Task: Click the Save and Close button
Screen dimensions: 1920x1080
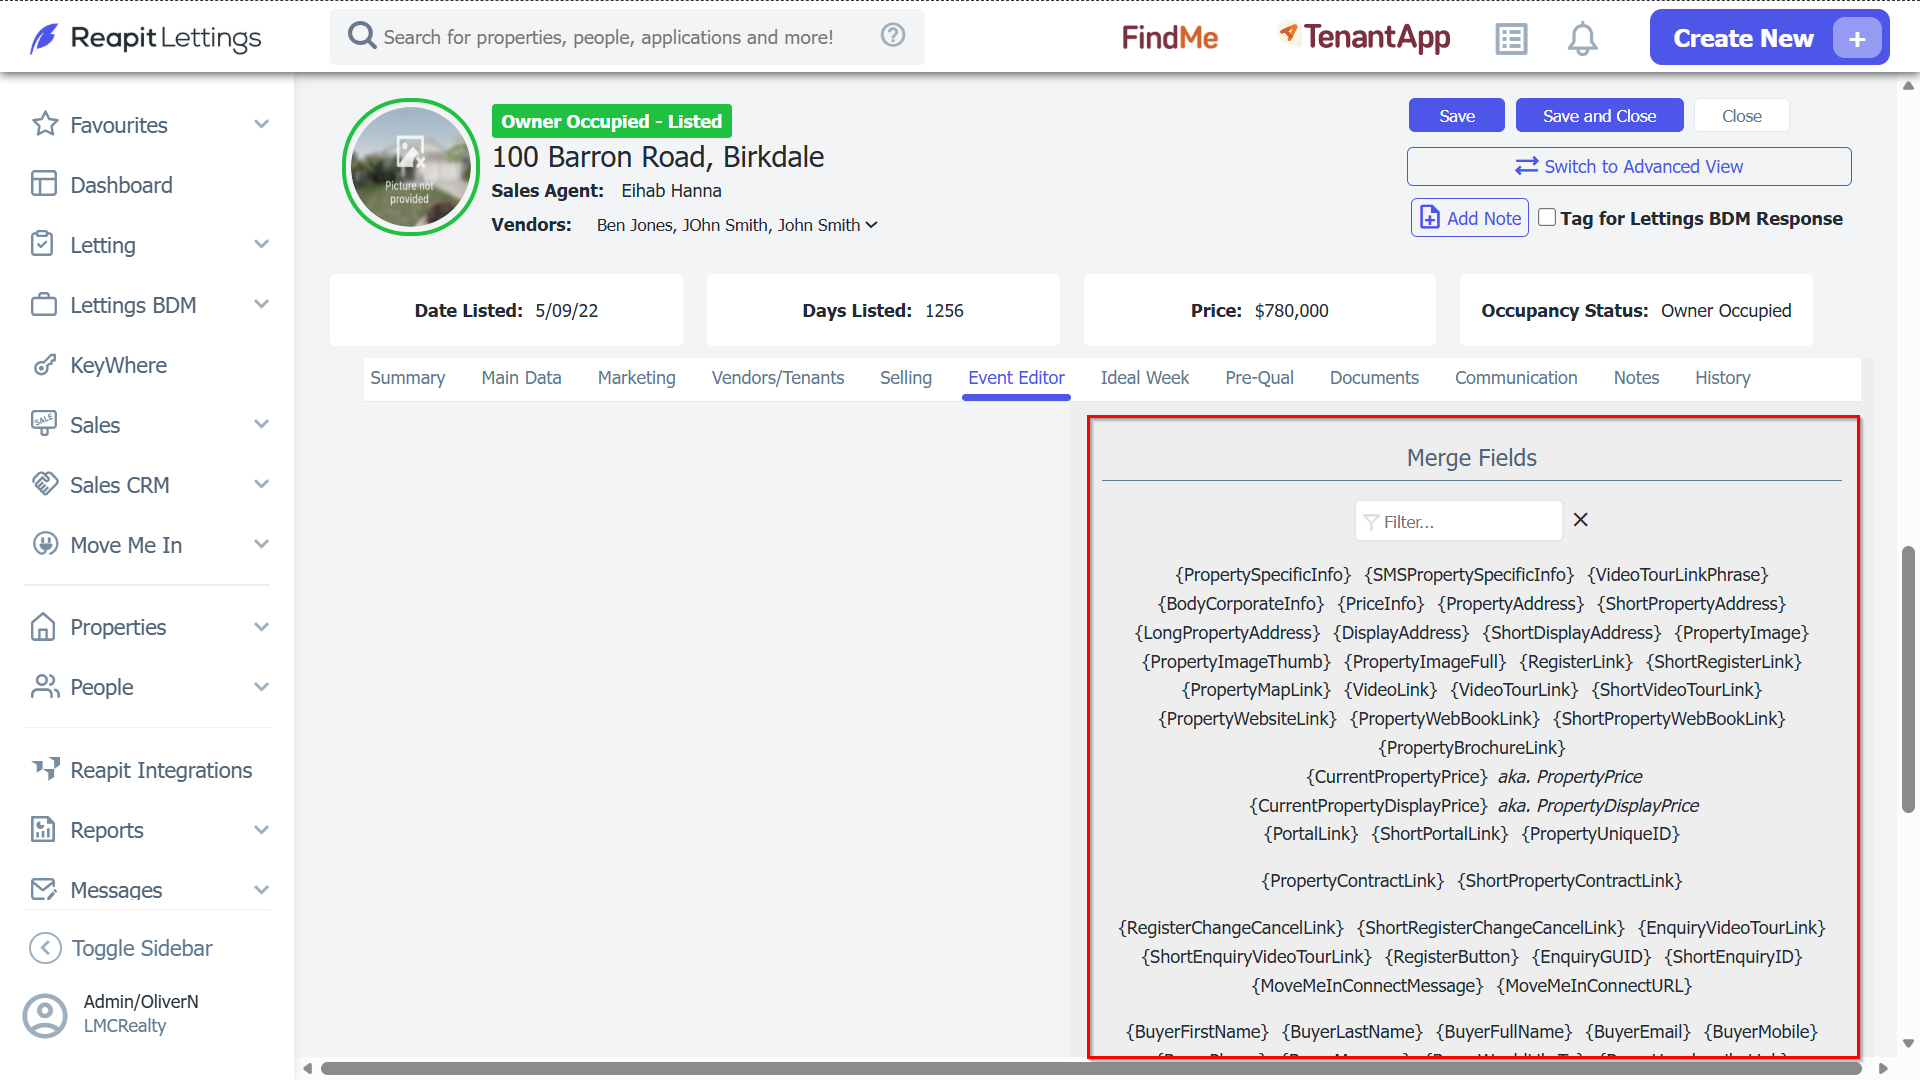Action: tap(1599, 116)
